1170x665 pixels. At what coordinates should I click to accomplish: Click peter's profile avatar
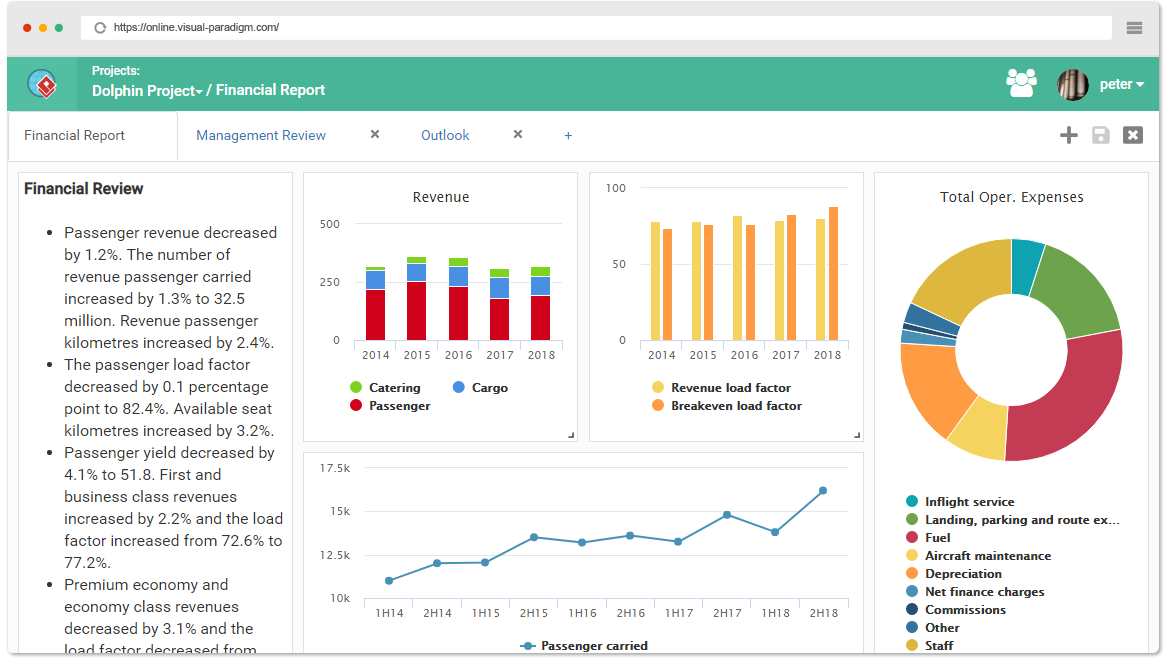pos(1072,84)
